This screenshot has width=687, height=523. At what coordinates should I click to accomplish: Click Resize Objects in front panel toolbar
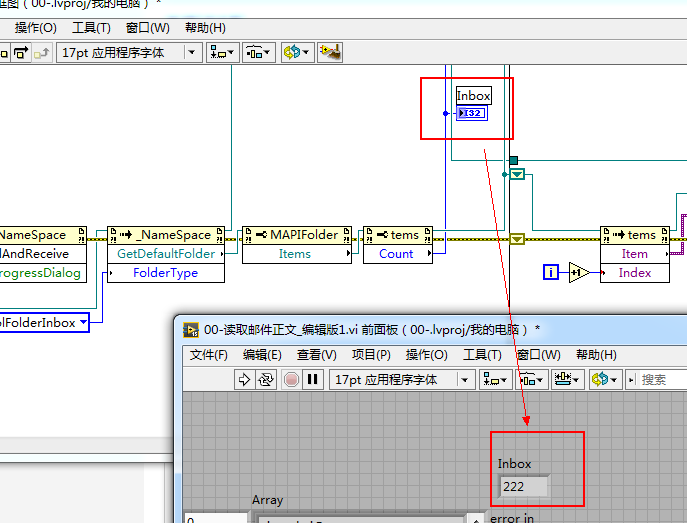click(567, 379)
